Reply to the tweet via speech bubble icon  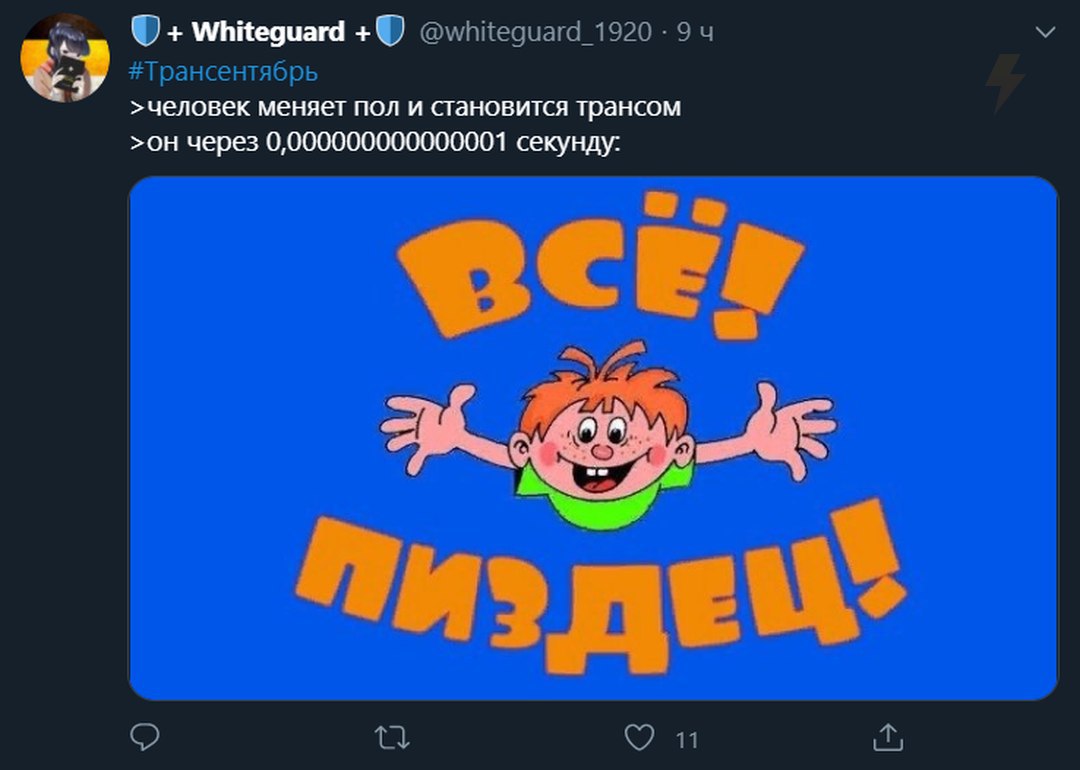145,738
